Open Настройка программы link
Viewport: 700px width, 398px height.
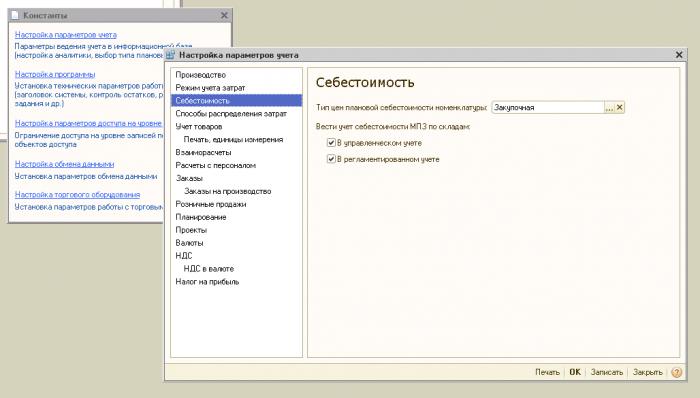coord(55,74)
